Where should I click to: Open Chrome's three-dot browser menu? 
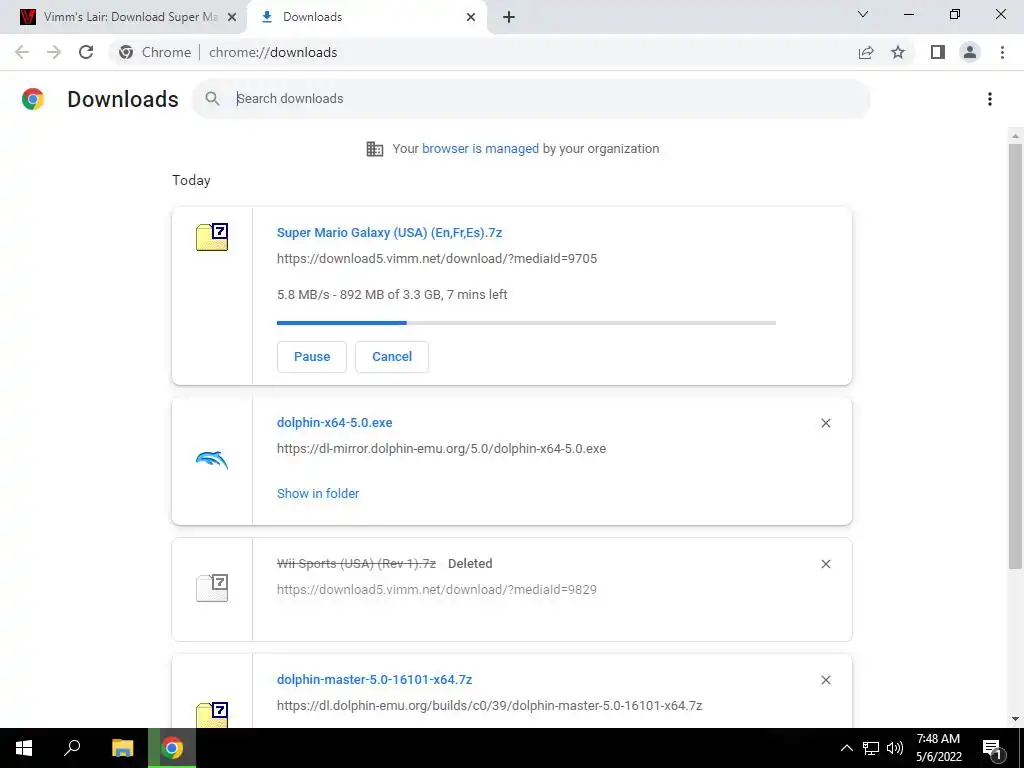(1002, 52)
